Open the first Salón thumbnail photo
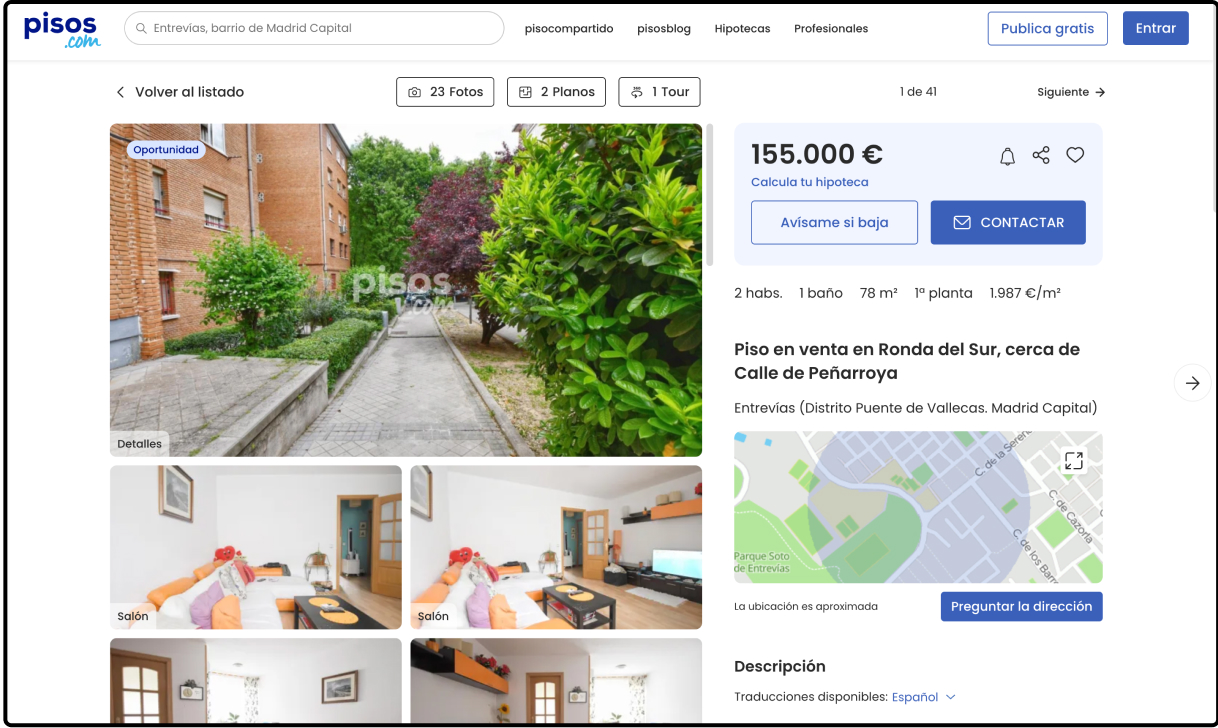 256,547
